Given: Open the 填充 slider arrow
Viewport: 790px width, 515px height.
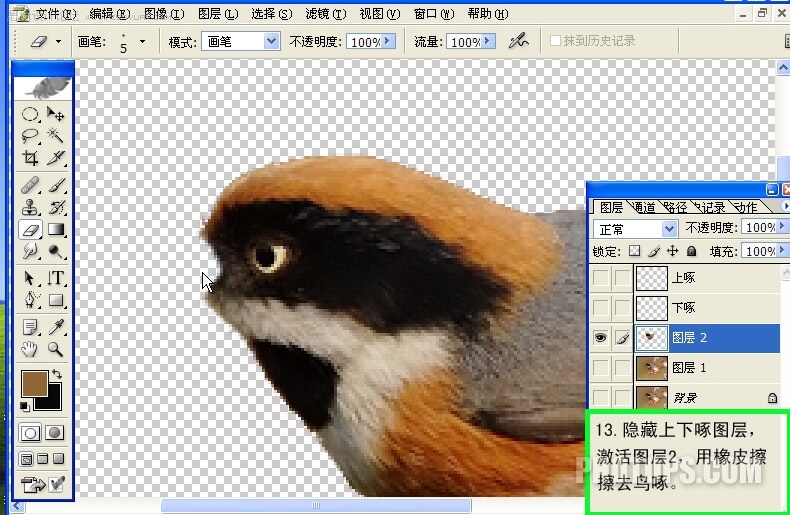Looking at the screenshot, I should tap(782, 250).
